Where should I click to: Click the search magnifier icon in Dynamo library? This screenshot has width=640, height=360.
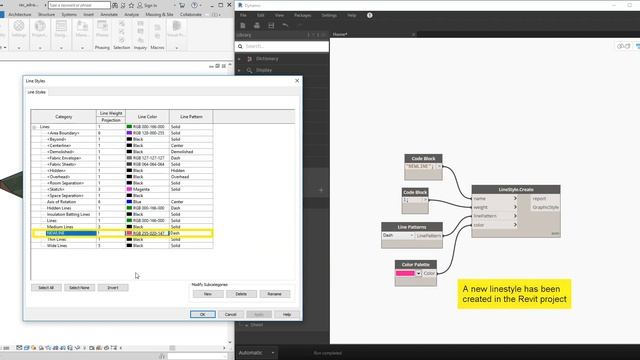tap(240, 46)
